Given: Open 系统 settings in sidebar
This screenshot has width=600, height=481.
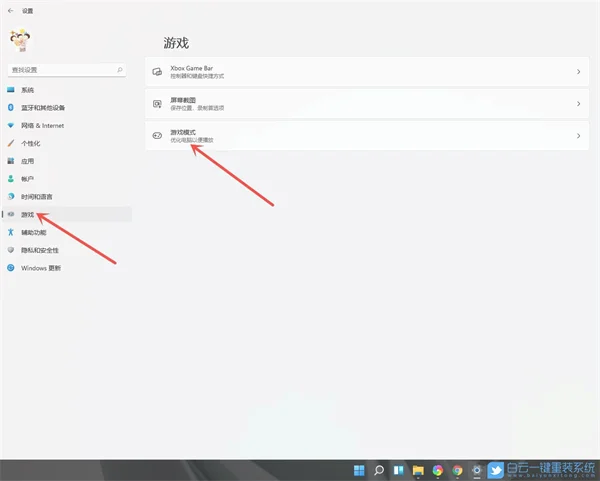Looking at the screenshot, I should [28, 90].
